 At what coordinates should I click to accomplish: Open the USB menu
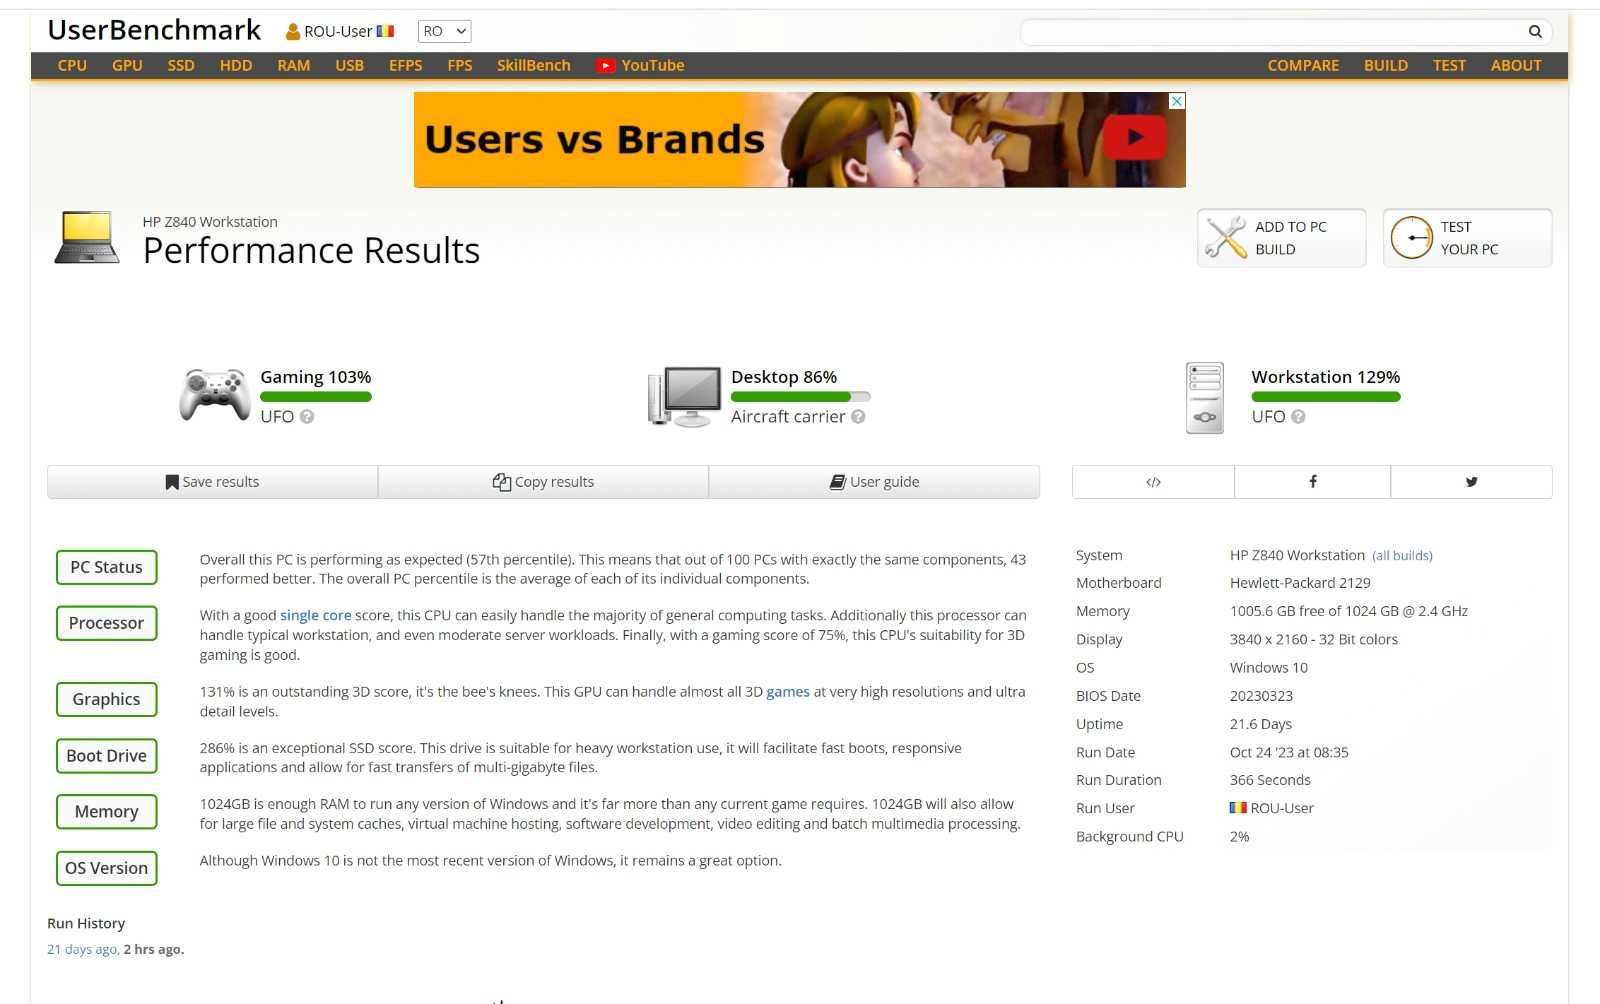coord(350,66)
